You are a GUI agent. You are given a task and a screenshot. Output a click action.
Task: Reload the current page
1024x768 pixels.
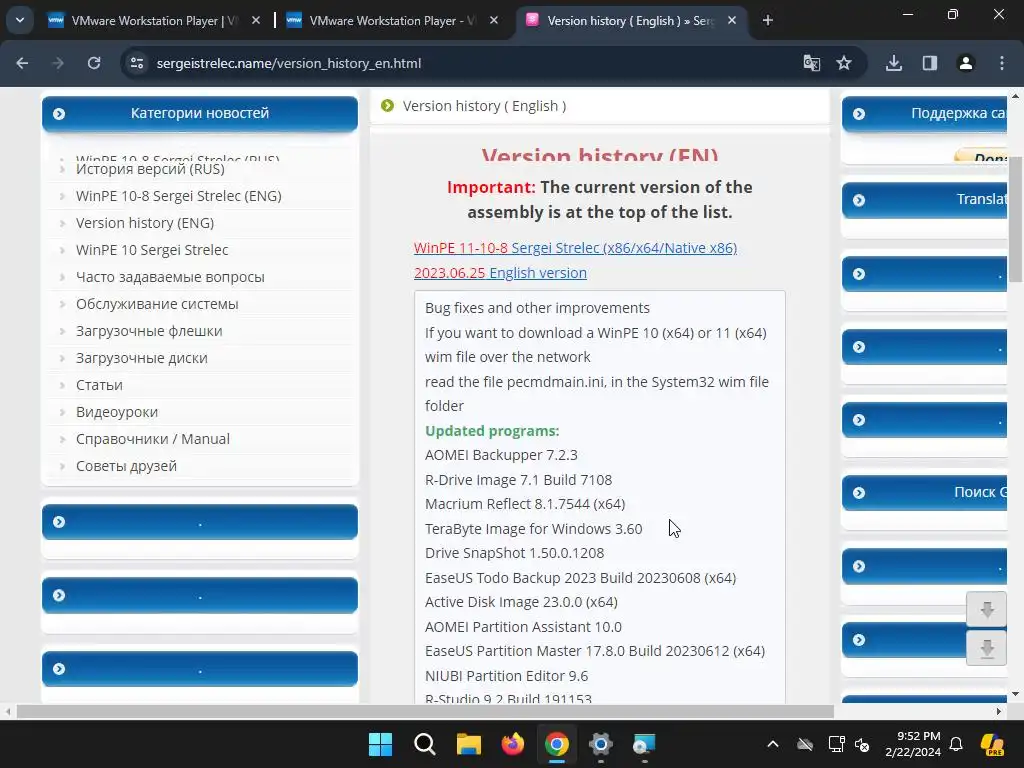pyautogui.click(x=94, y=63)
